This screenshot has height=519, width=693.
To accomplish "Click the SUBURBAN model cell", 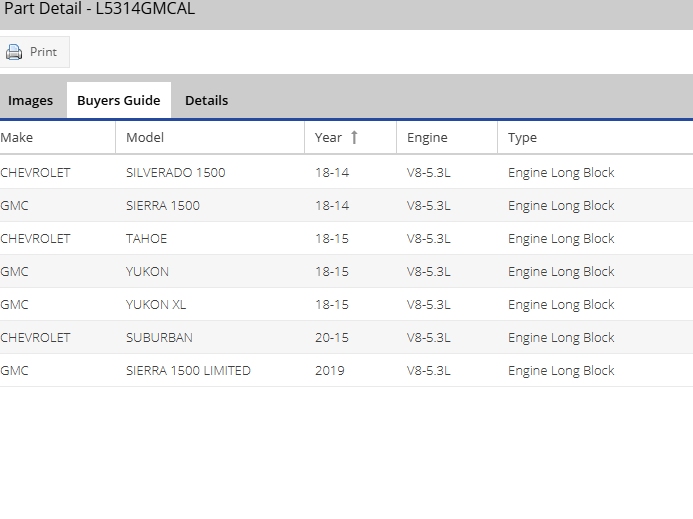I will point(160,338).
